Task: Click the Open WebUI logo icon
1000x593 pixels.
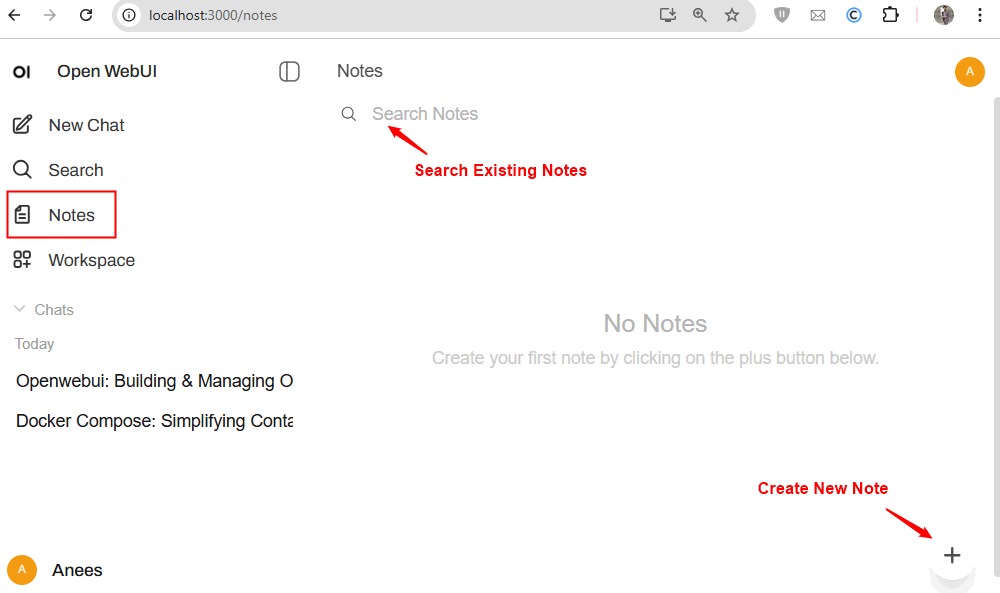Action: pos(22,72)
